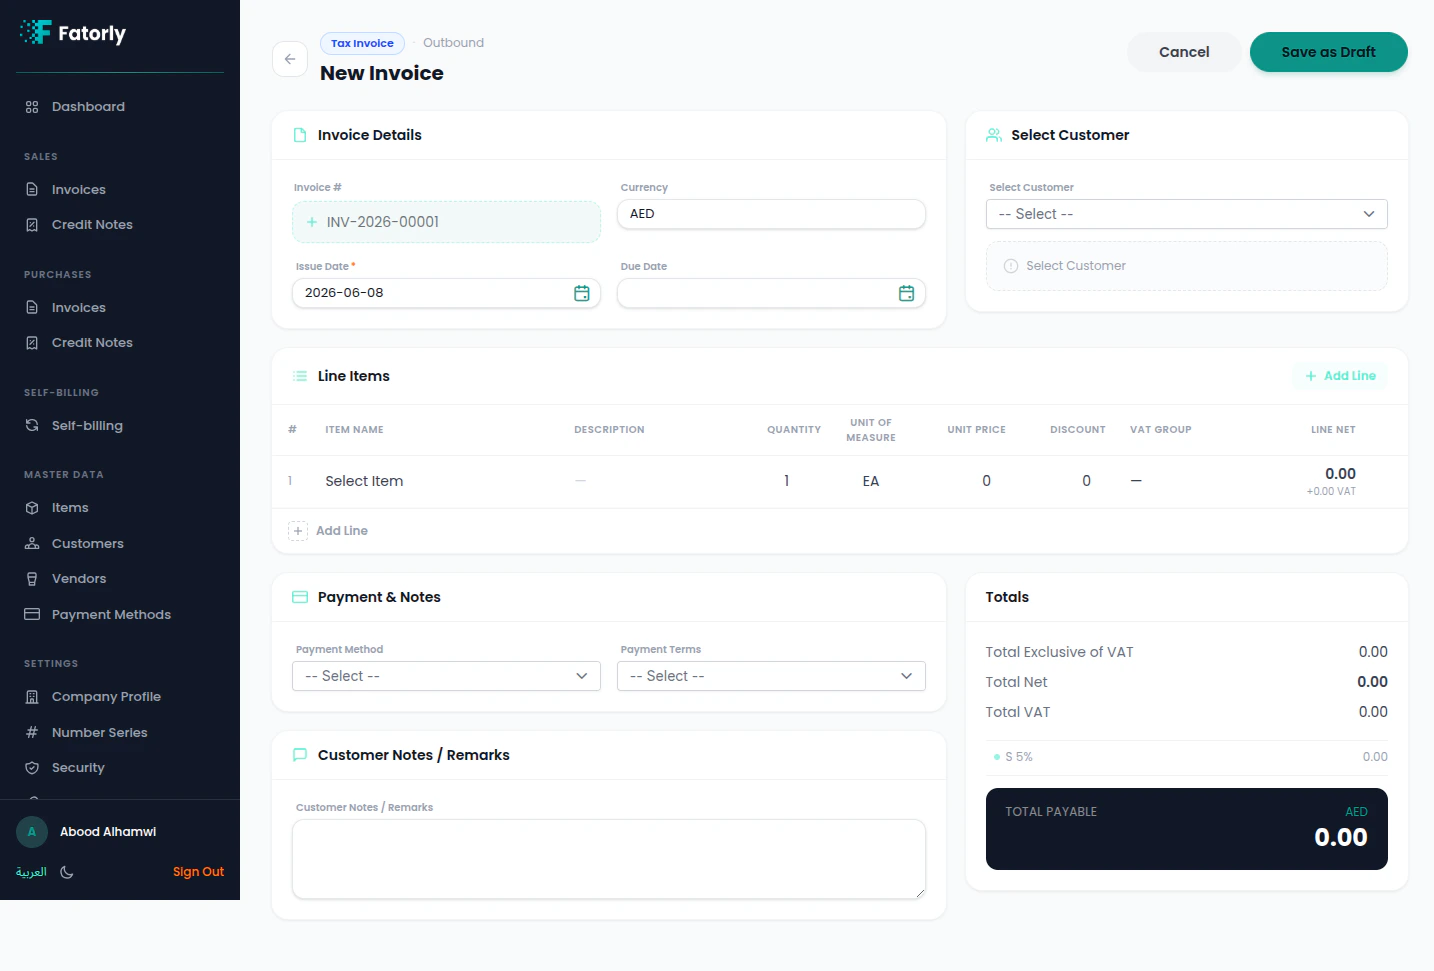Toggle dark mode moon icon
This screenshot has height=971, width=1434.
pos(67,872)
